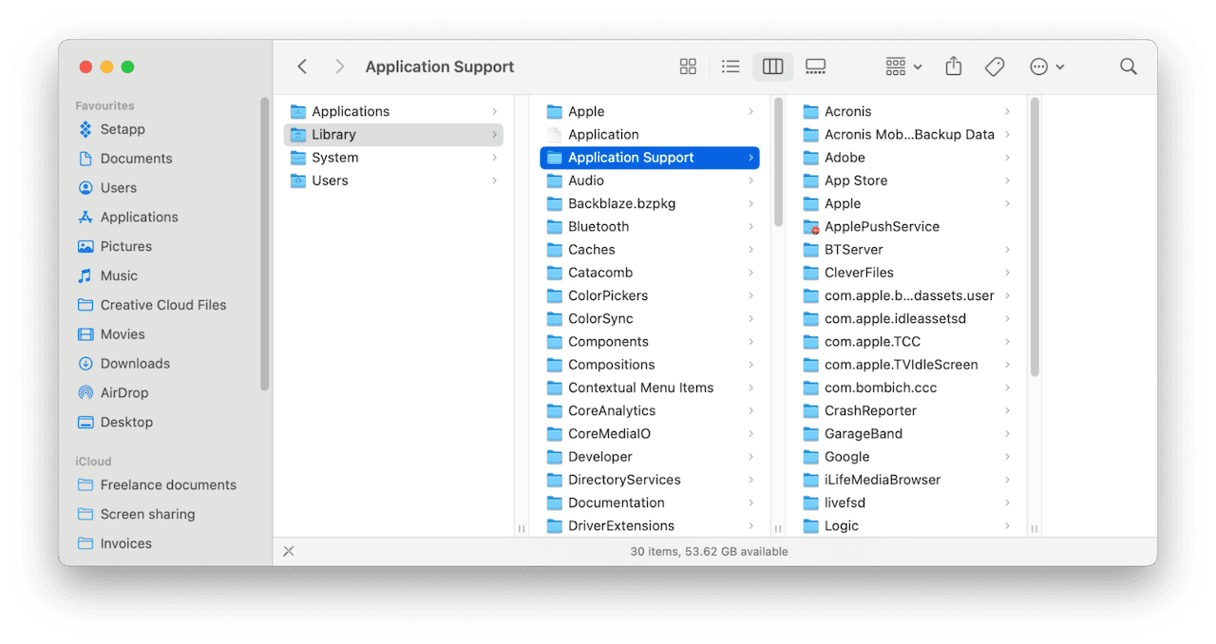The image size is (1216, 644).
Task: Switch to icon grid view
Action: 688,67
